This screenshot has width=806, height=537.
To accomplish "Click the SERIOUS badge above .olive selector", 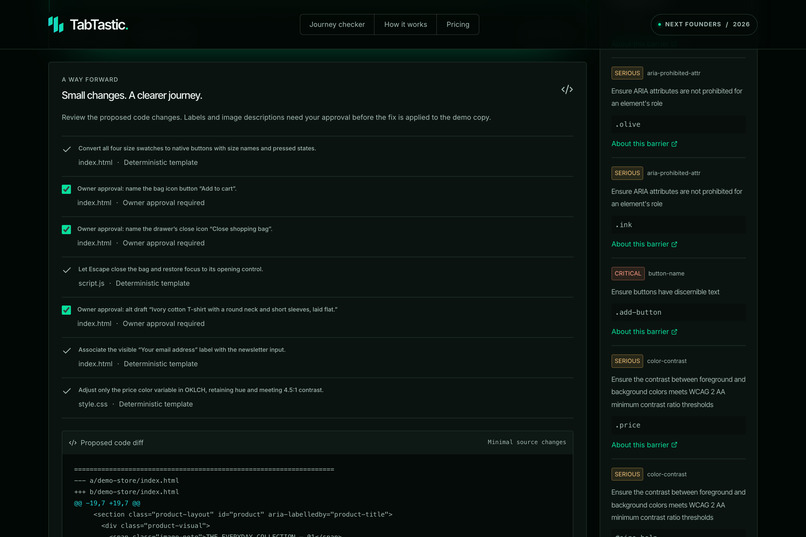I will 627,73.
